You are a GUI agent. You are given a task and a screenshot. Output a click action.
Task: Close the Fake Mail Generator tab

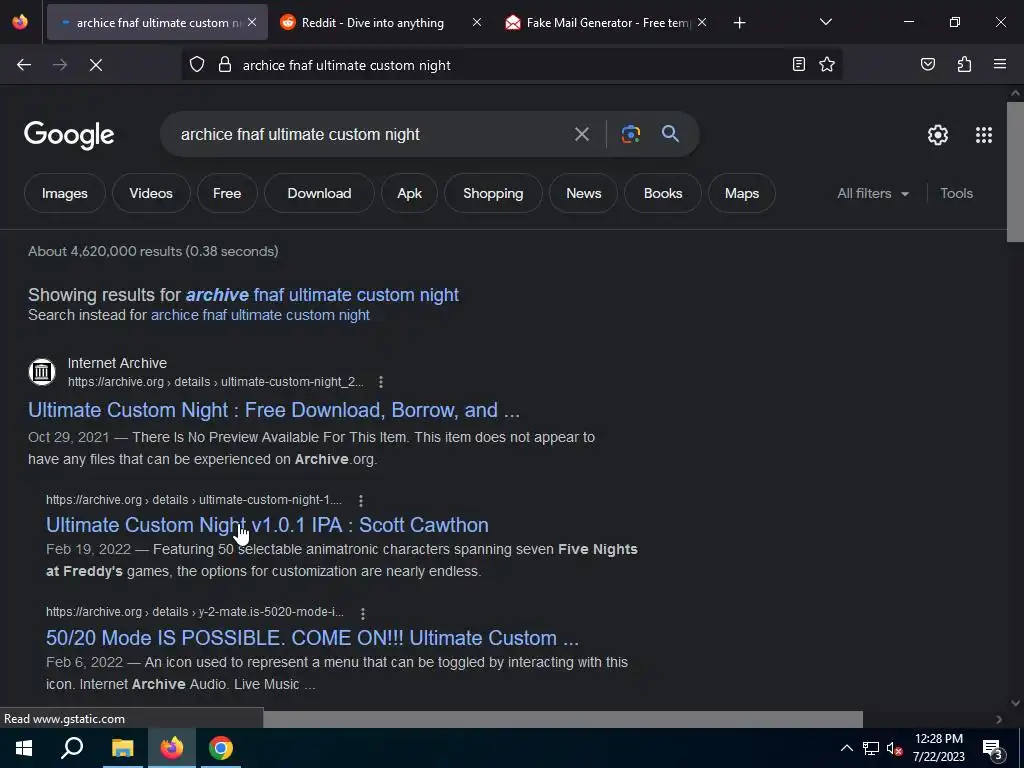point(701,23)
